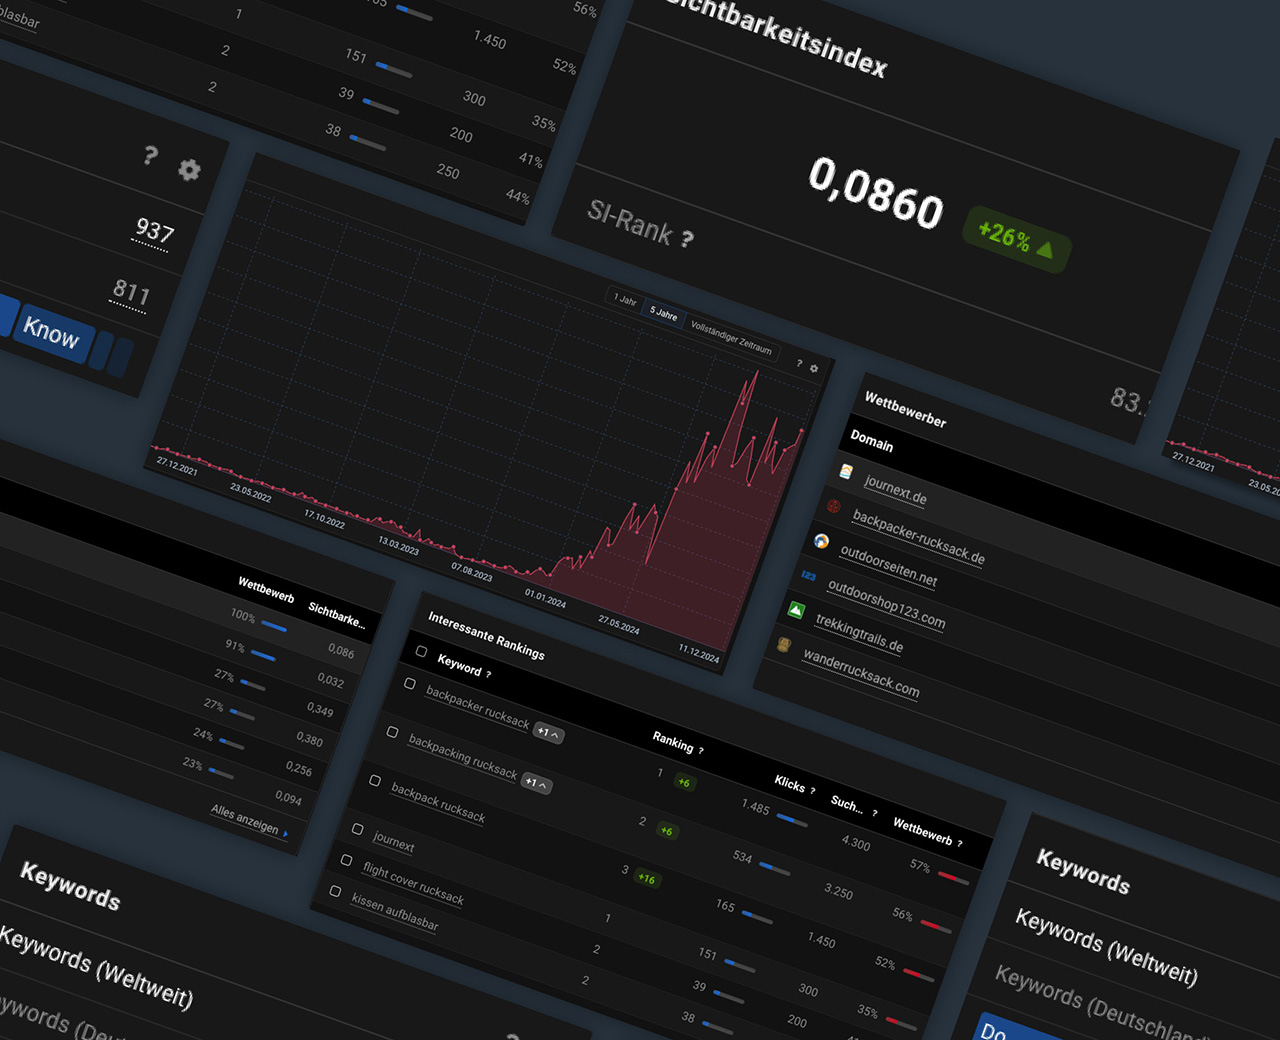Open the trekkingtrails.de competitor link
The height and width of the screenshot is (1040, 1280).
pyautogui.click(x=860, y=633)
